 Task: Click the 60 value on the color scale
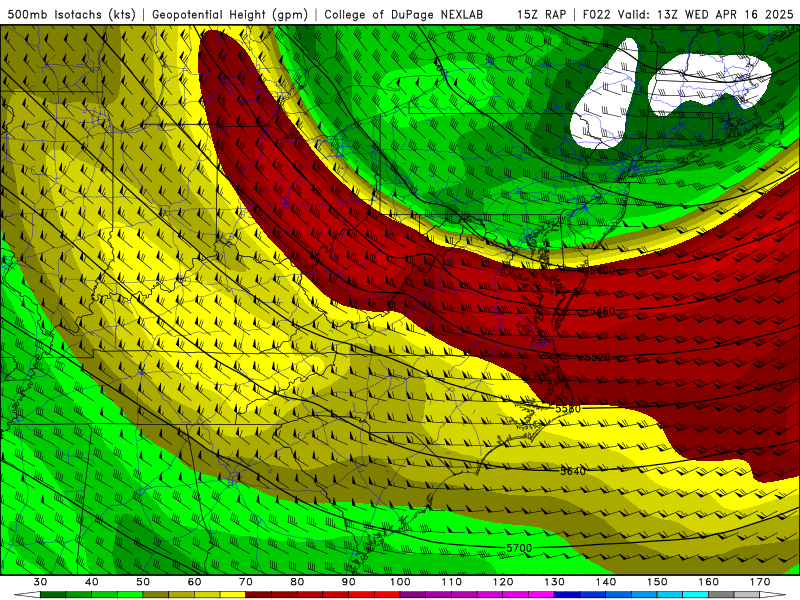click(194, 582)
